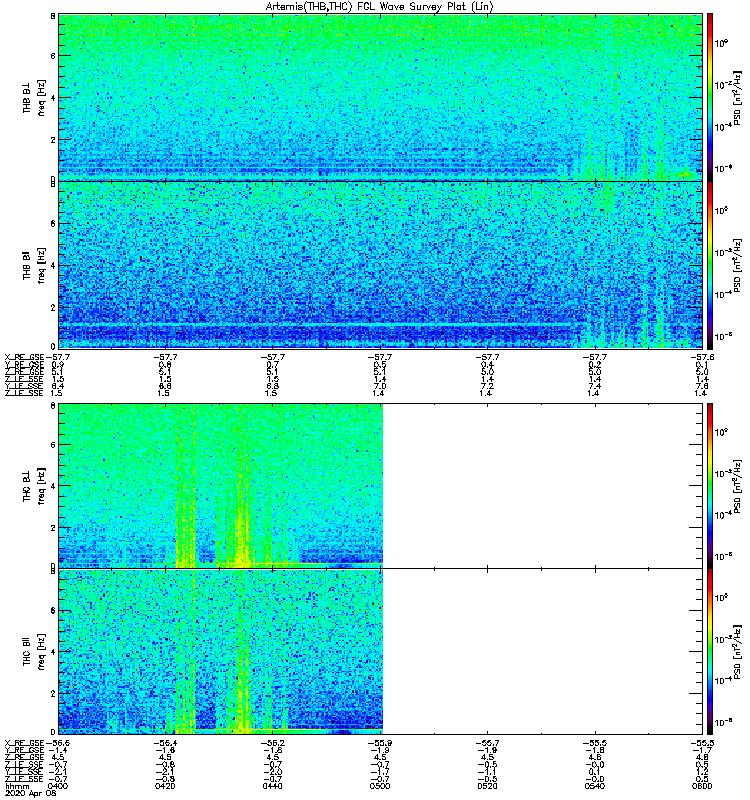Click the plot title 'Artemis(THB,THC) FGL Wave Survey Plot'
Image resolution: width=750 pixels, height=800 pixels.
click(x=380, y=7)
